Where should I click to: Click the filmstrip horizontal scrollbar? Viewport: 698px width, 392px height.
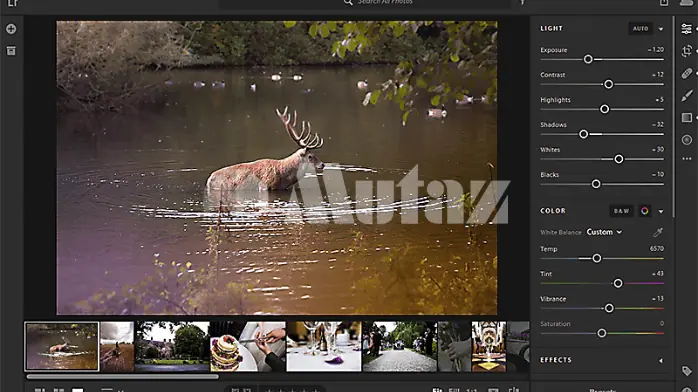point(122,376)
